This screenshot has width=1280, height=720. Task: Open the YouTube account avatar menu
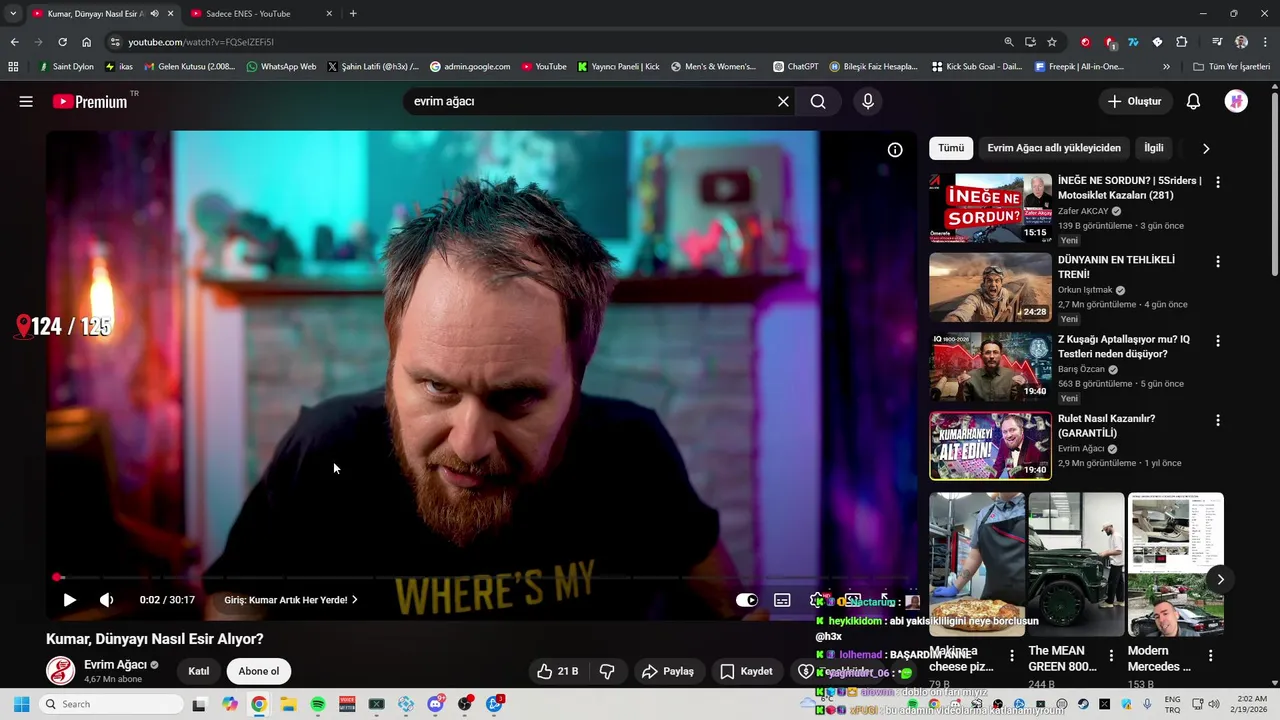(x=1236, y=101)
